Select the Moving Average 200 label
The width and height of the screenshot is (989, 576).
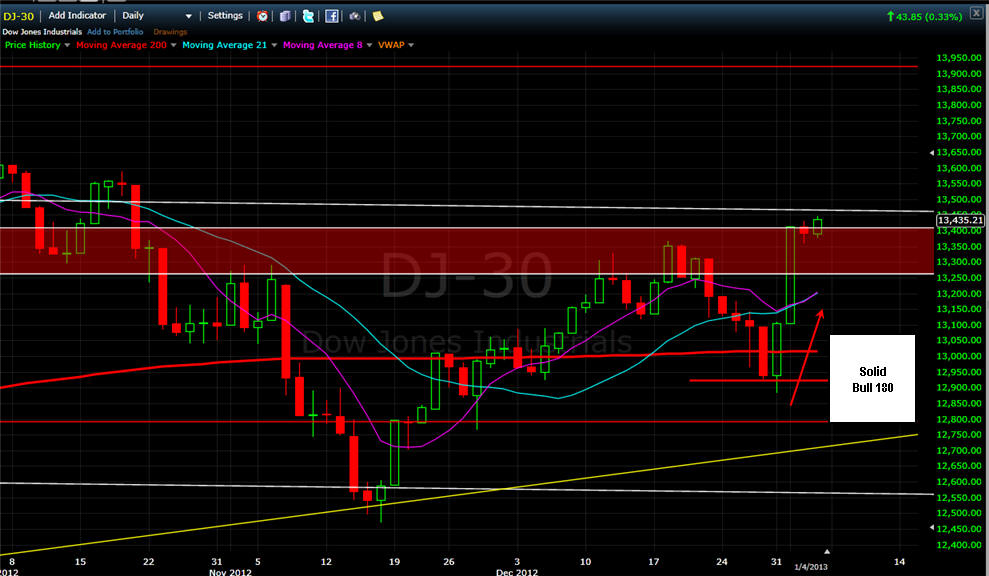tap(121, 45)
